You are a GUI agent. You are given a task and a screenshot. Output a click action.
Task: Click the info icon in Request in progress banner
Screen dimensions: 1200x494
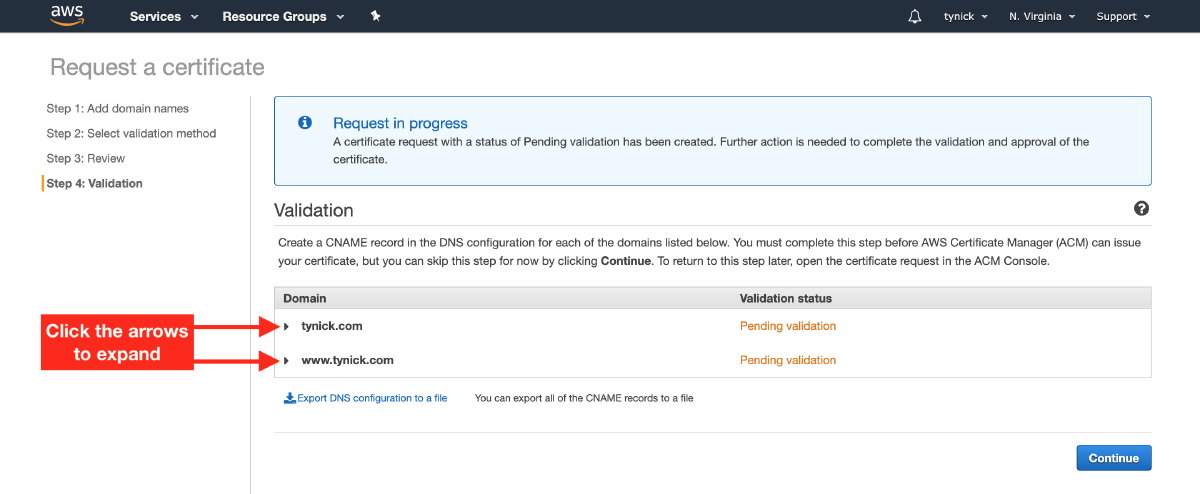[305, 123]
